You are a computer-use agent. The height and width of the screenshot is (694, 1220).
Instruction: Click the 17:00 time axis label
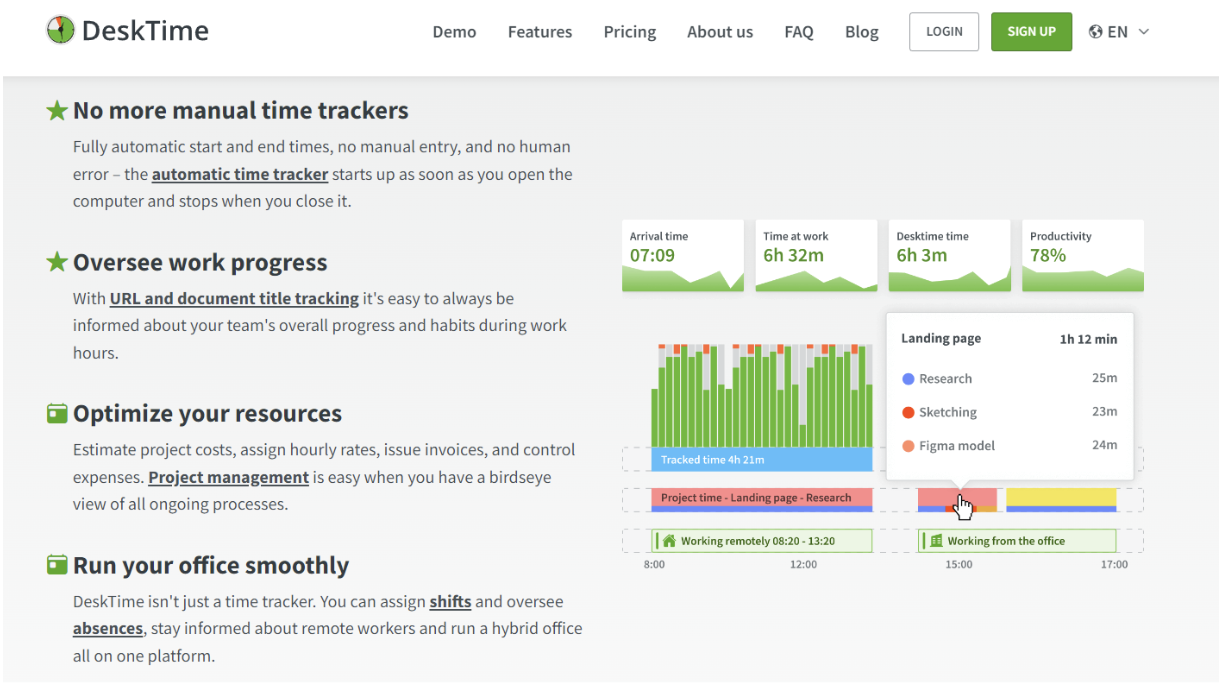pyautogui.click(x=1114, y=565)
